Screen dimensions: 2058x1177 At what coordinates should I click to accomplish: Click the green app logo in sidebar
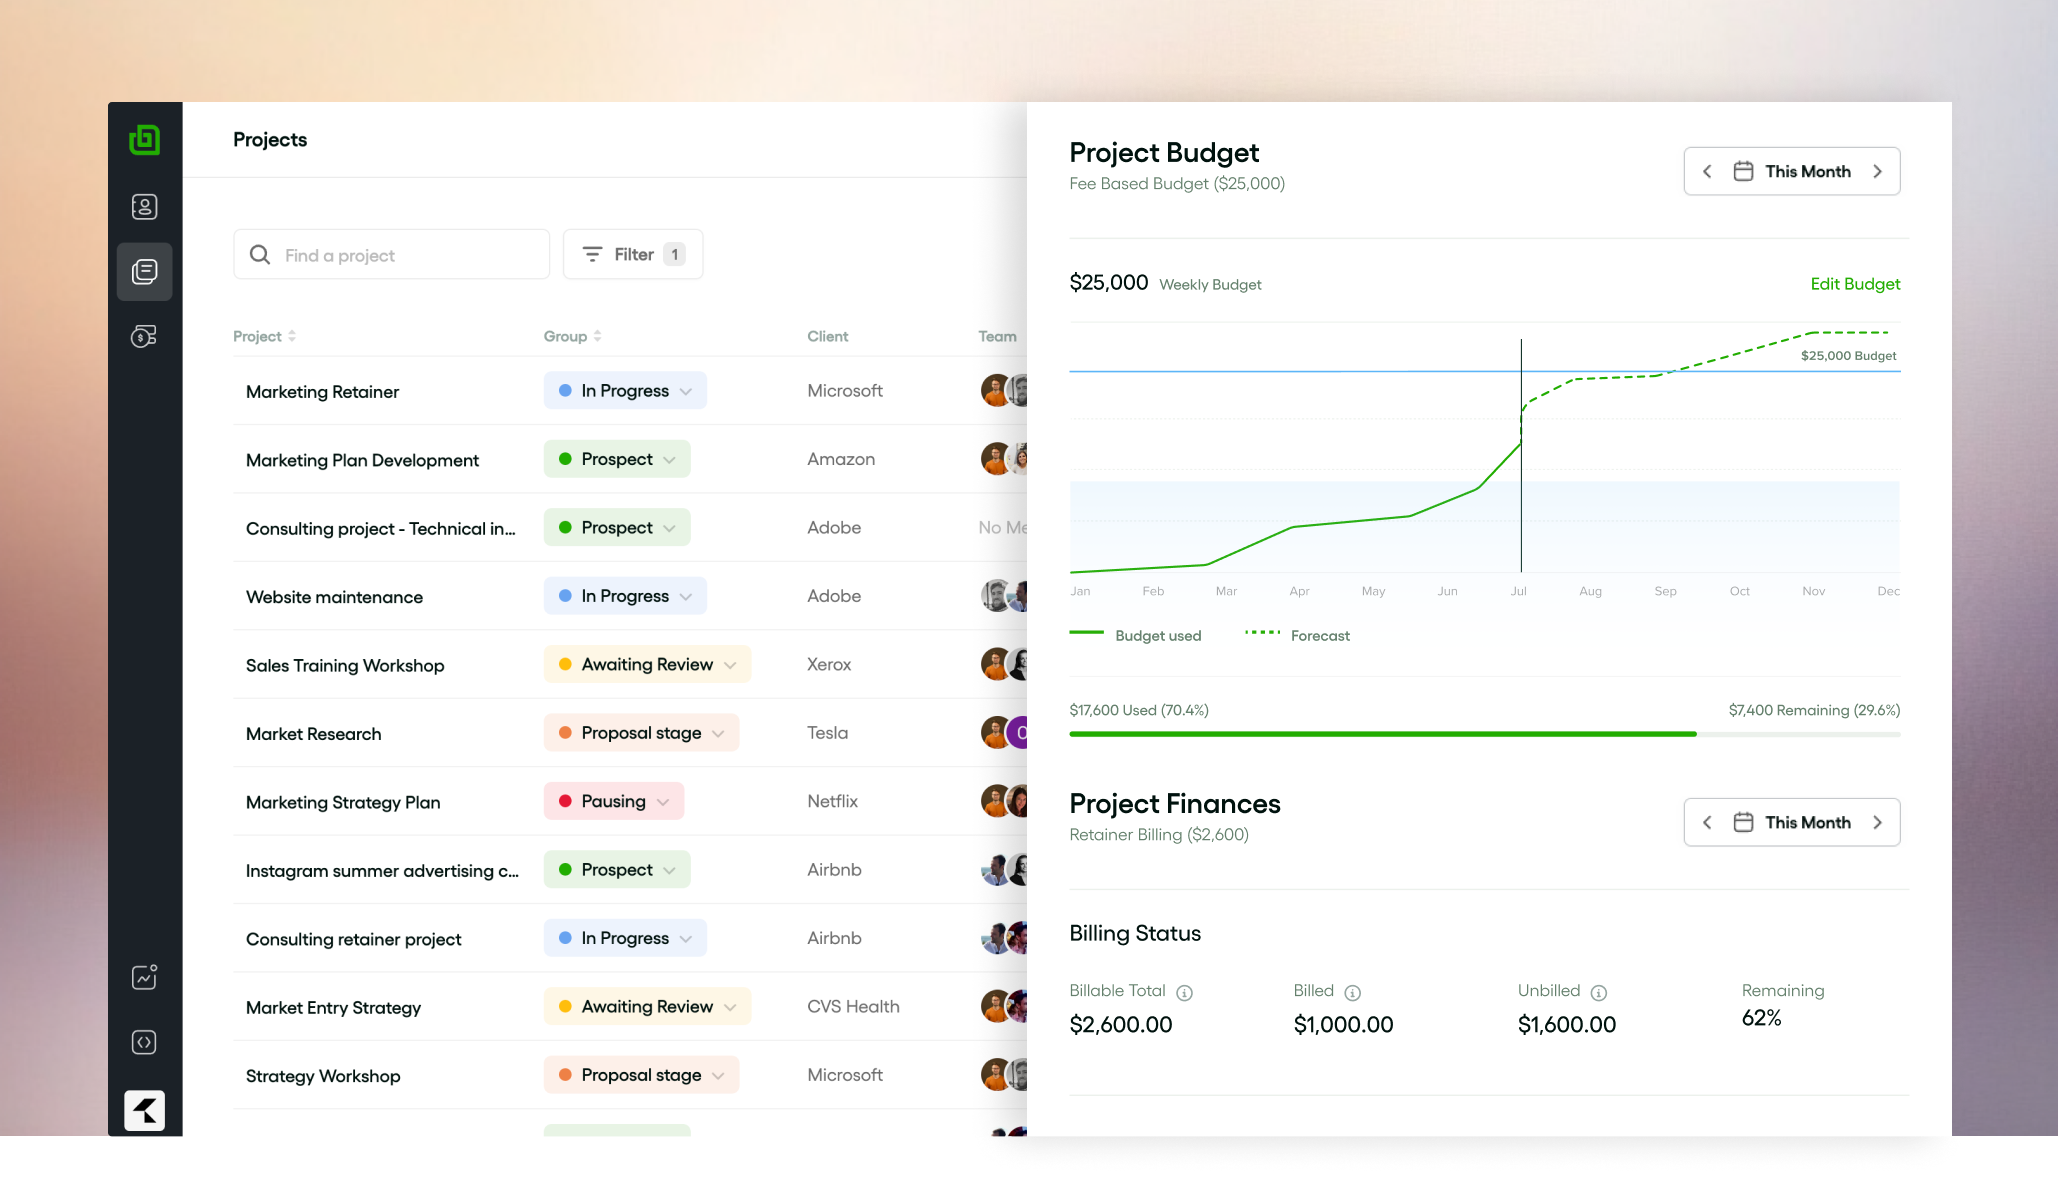coord(144,140)
